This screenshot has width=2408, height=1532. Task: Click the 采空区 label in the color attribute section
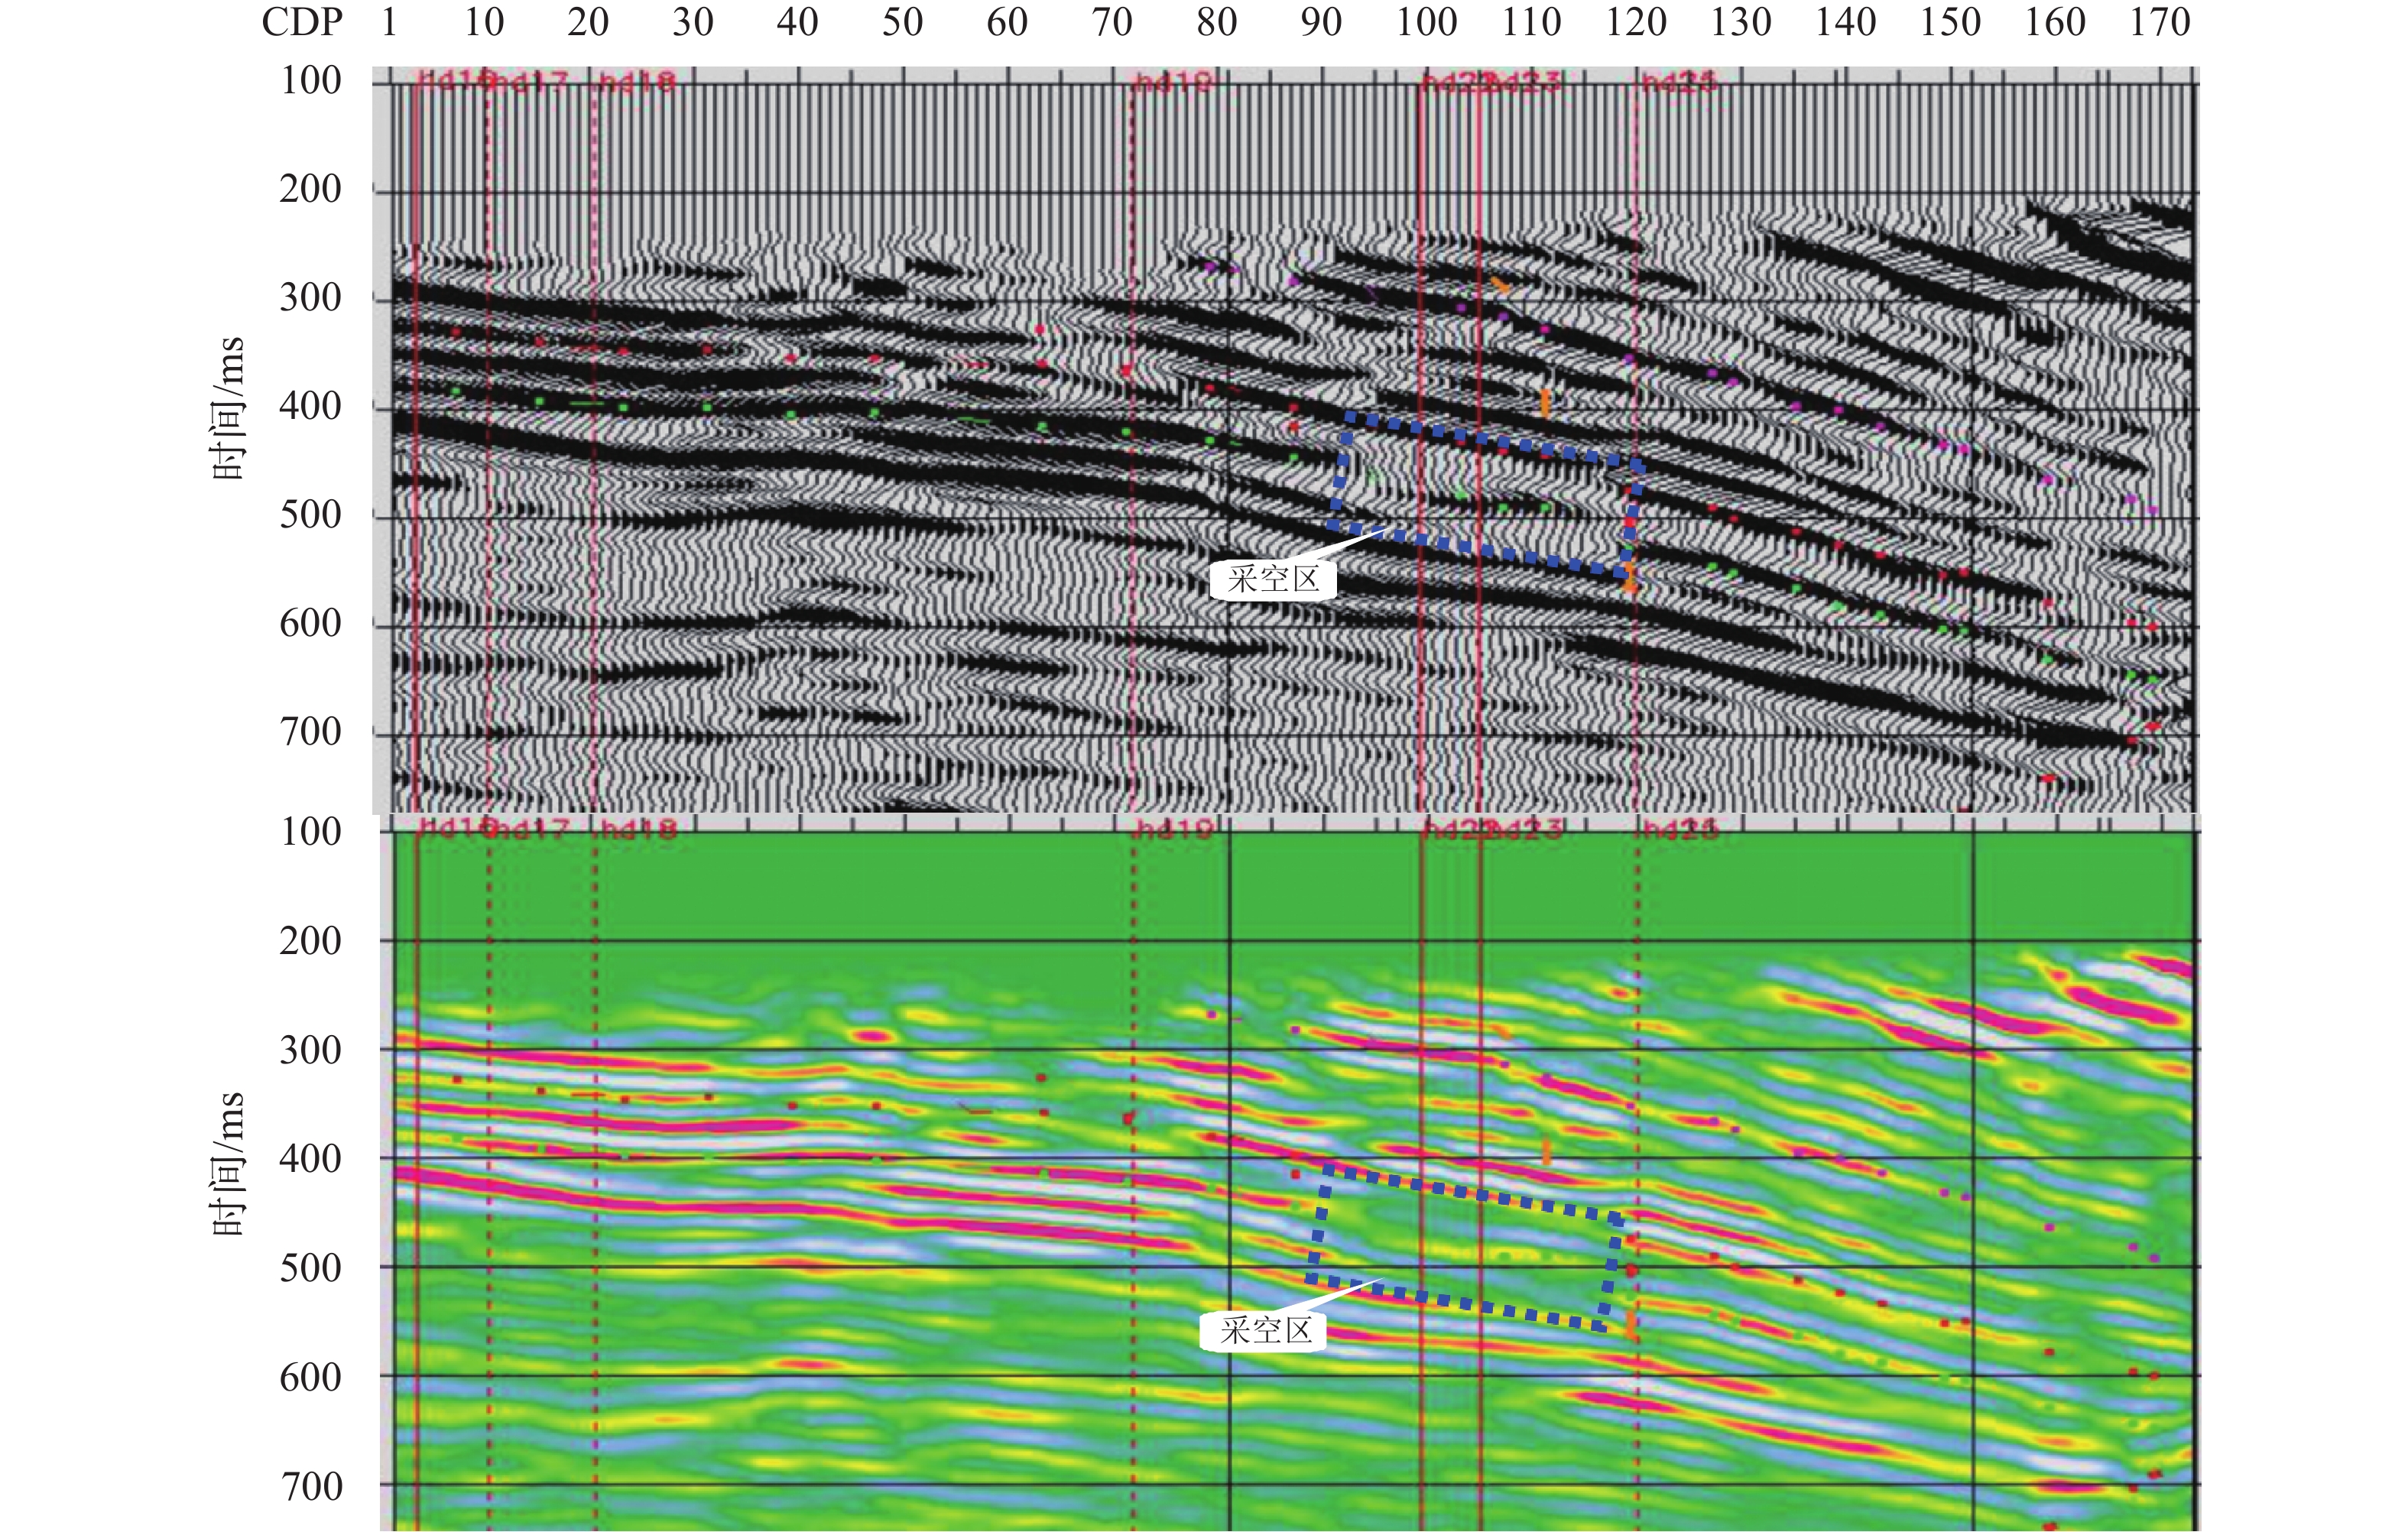pos(1265,1330)
